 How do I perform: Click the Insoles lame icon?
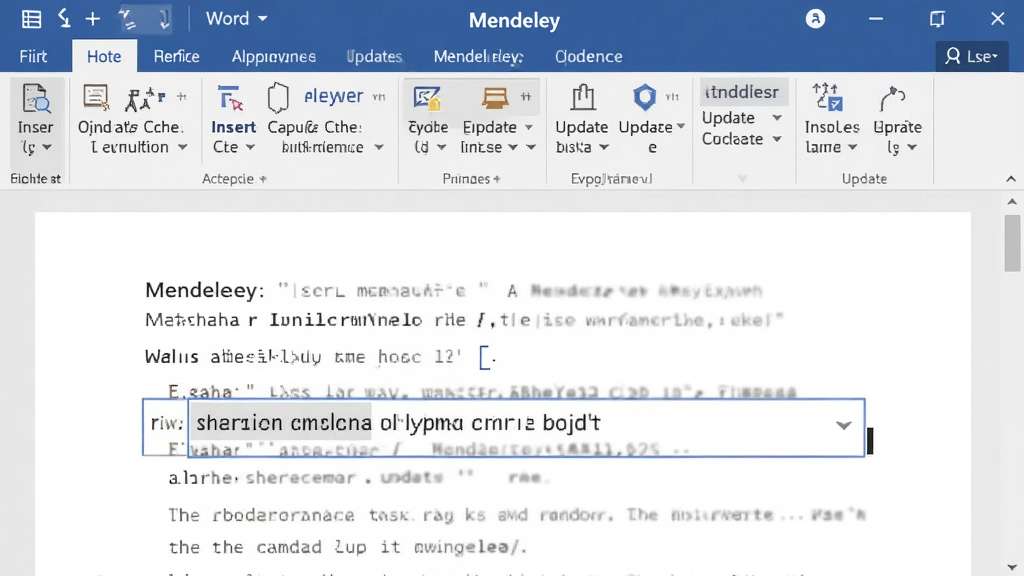pos(827,97)
